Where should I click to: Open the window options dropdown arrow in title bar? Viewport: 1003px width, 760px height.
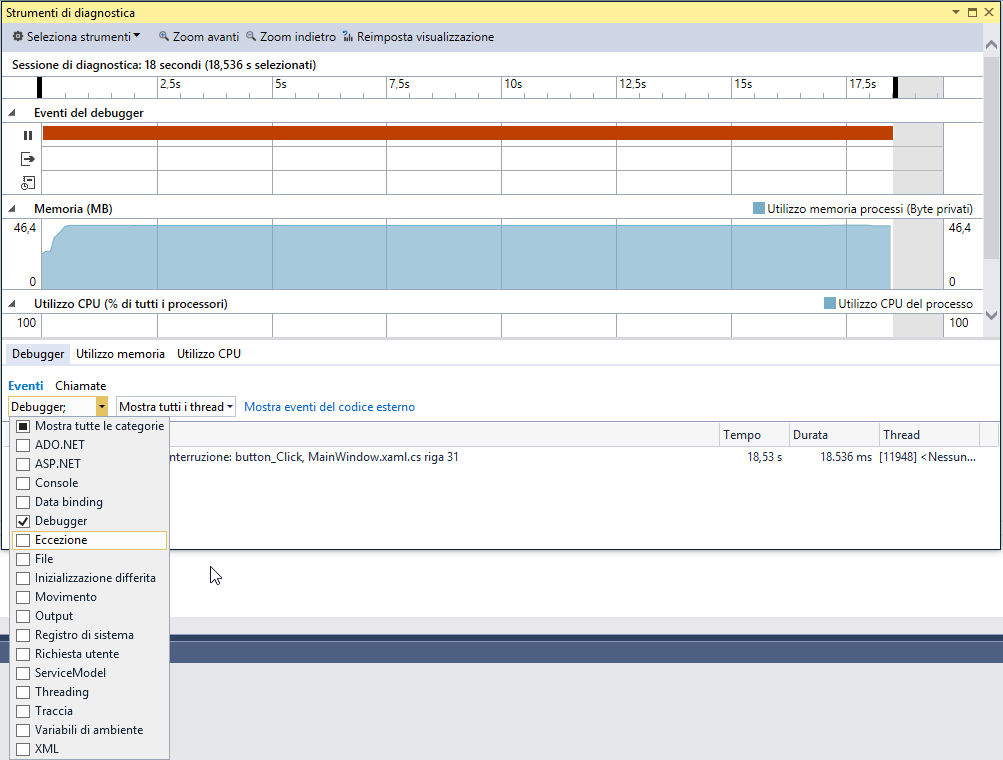click(956, 12)
